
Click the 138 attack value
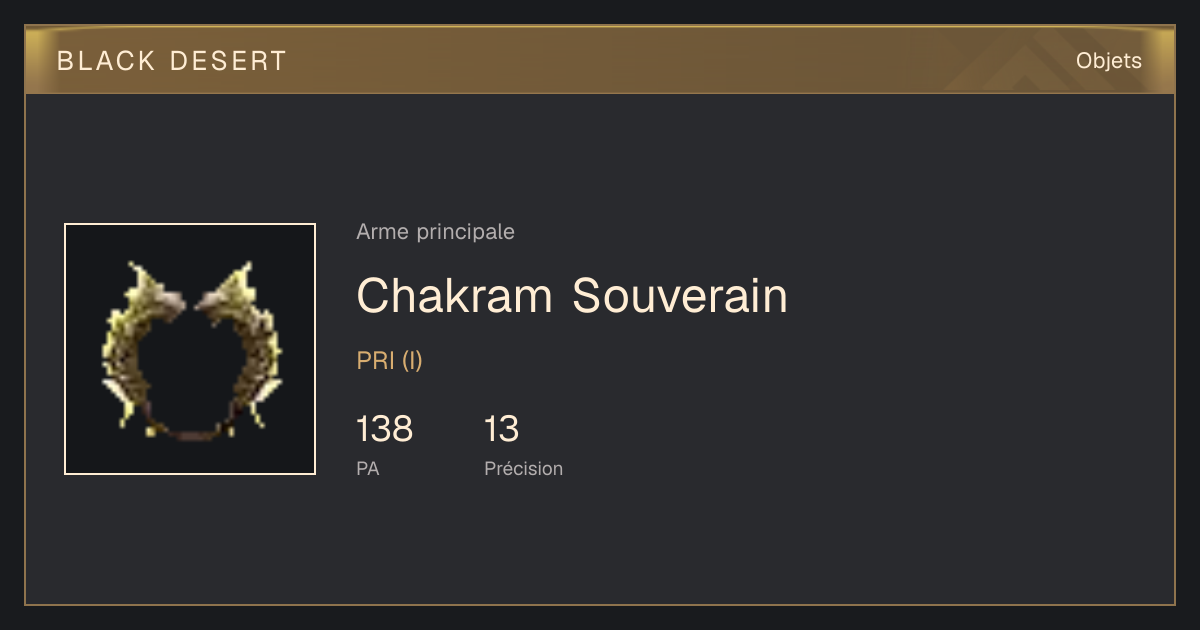tap(384, 429)
